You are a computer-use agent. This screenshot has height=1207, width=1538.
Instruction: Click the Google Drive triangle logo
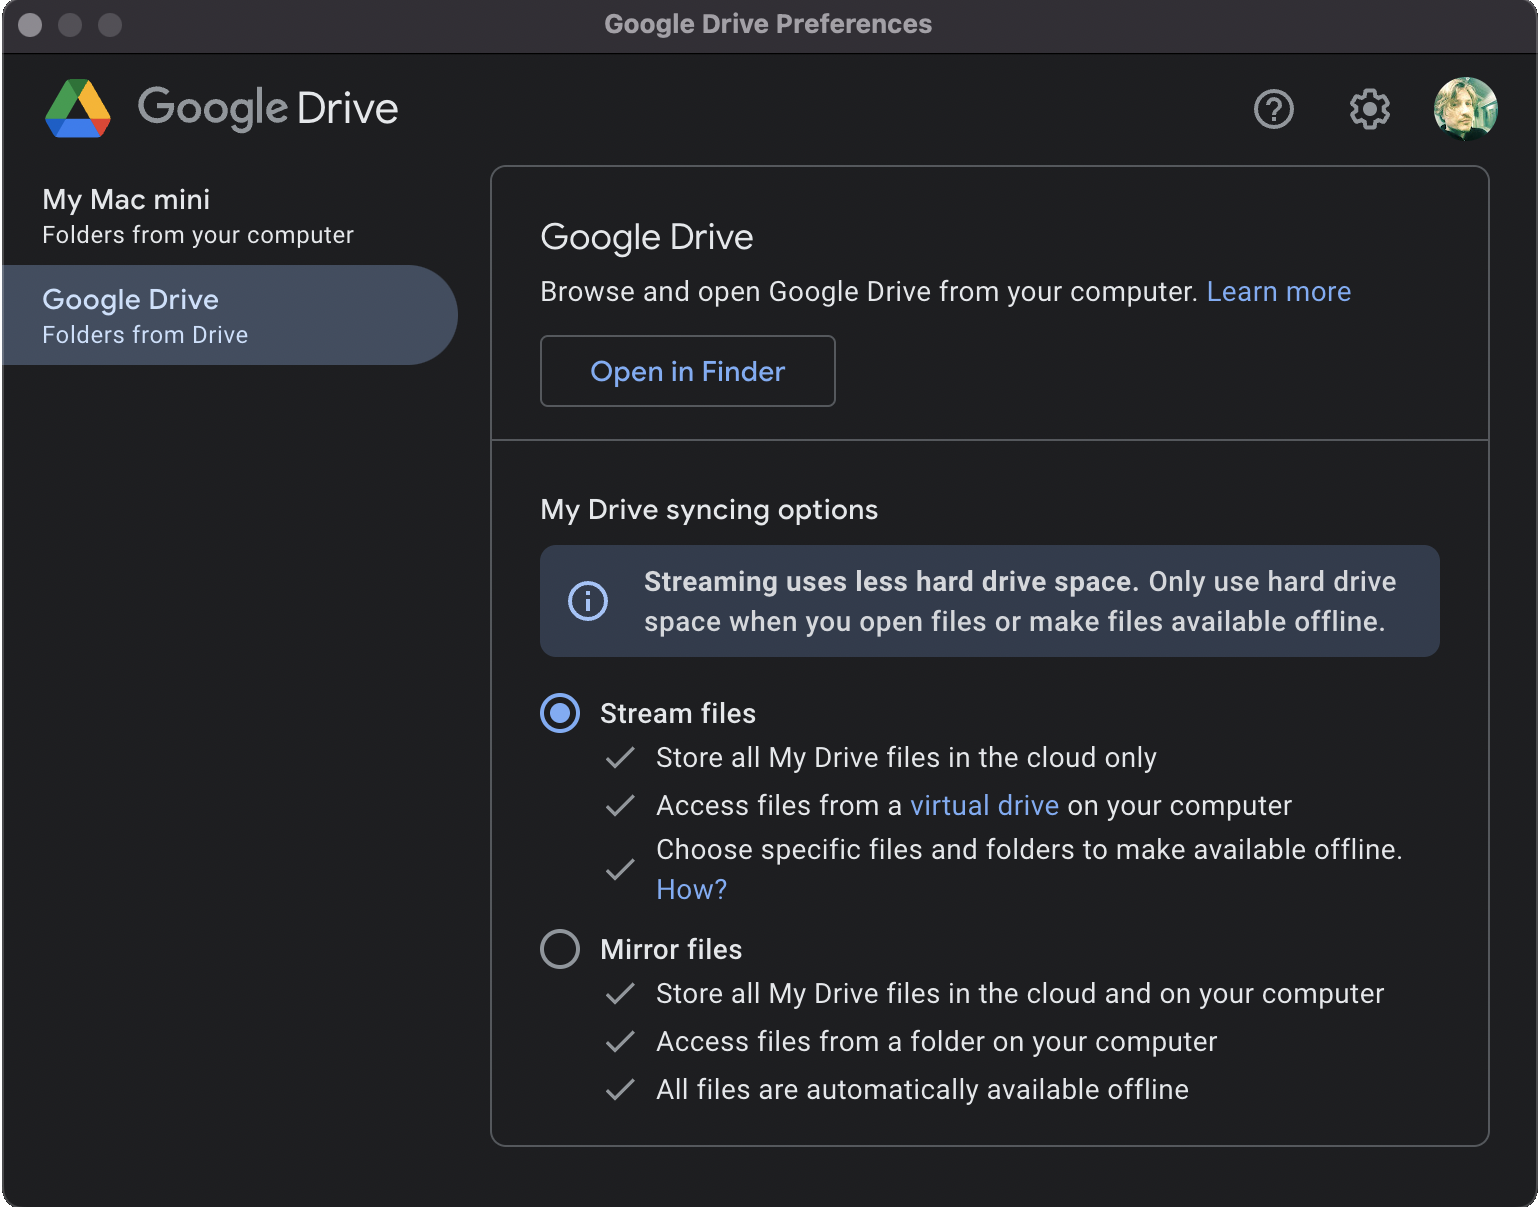(x=78, y=108)
